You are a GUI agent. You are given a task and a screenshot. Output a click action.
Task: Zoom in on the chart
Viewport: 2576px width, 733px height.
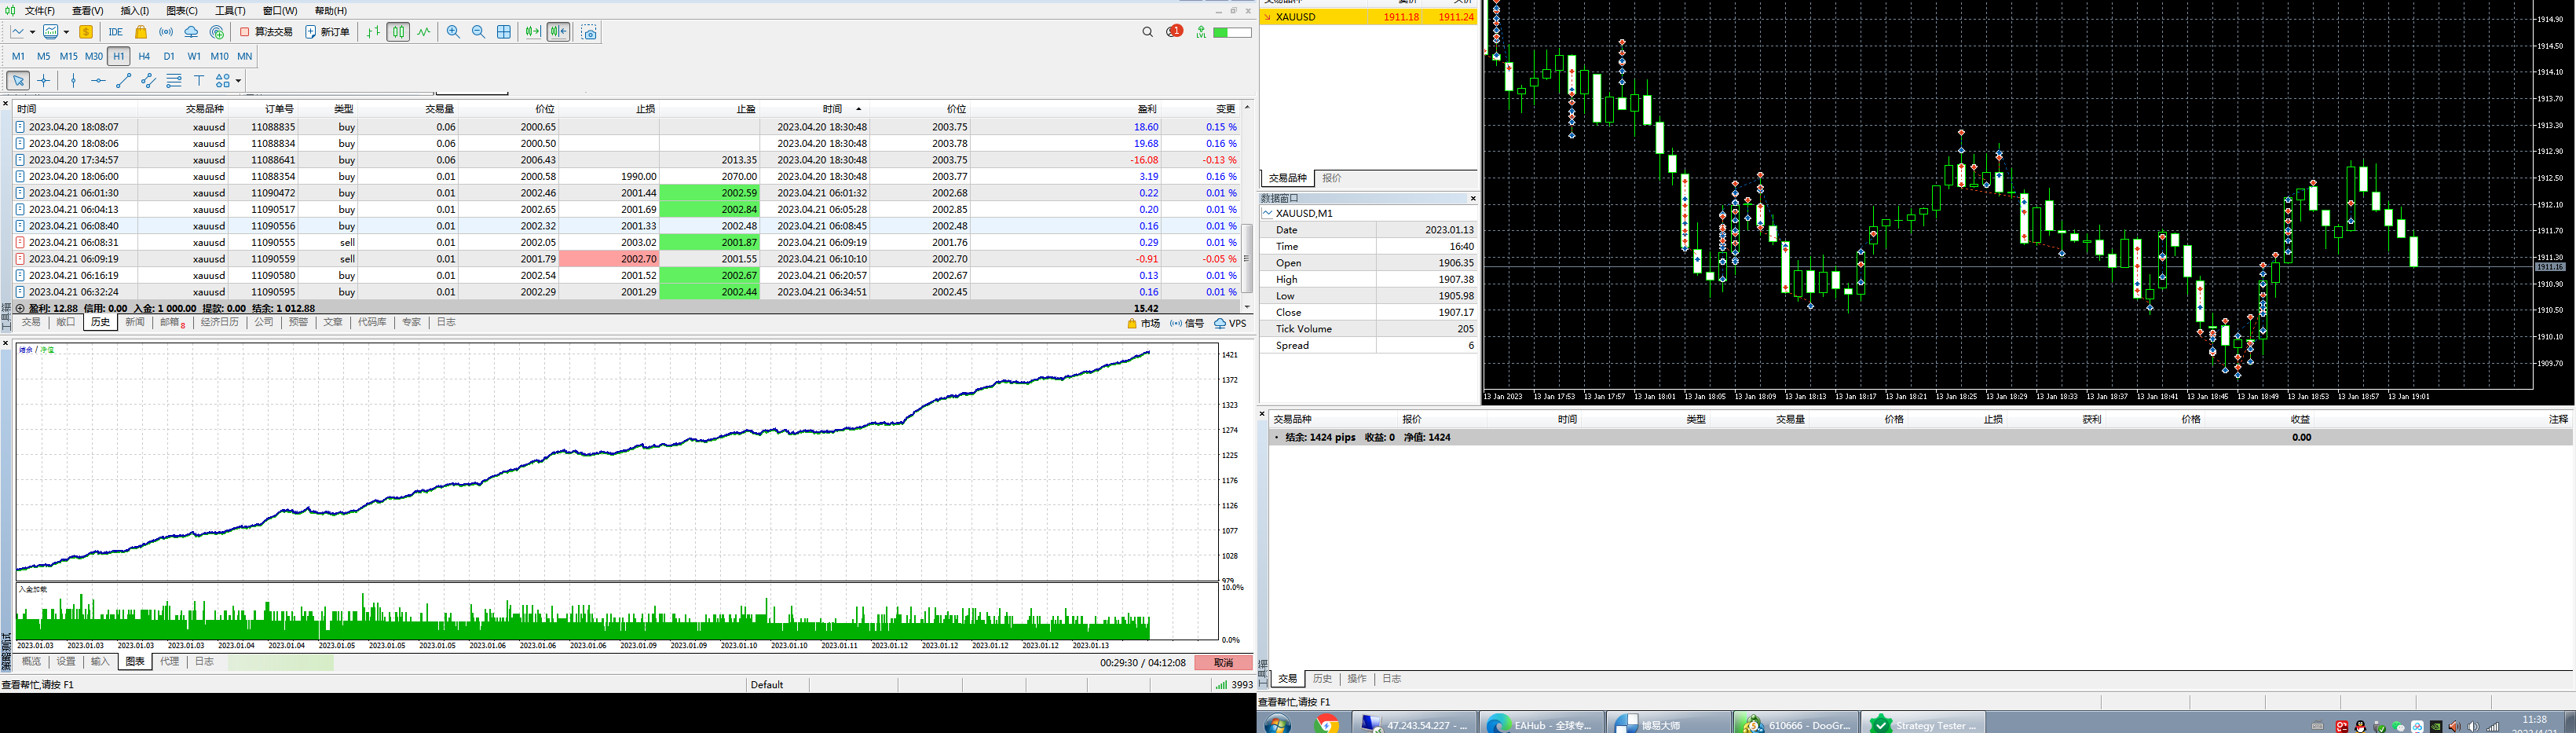click(x=453, y=32)
